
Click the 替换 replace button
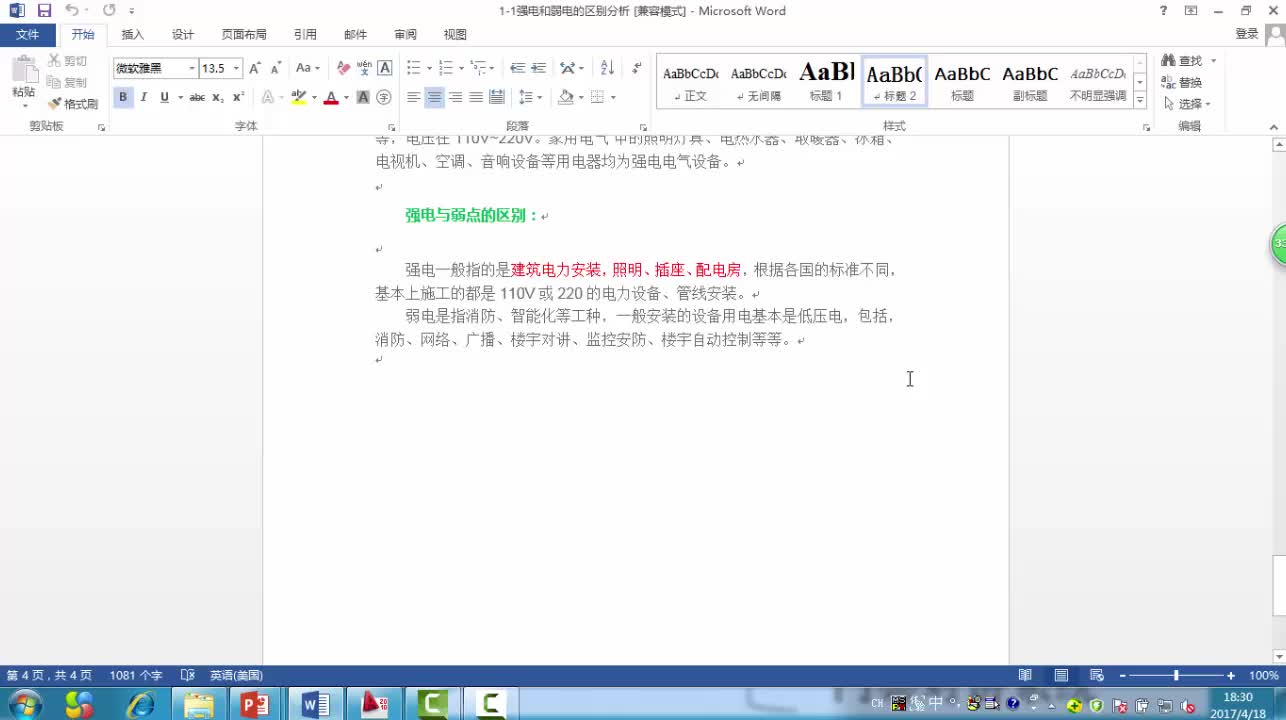(1182, 82)
